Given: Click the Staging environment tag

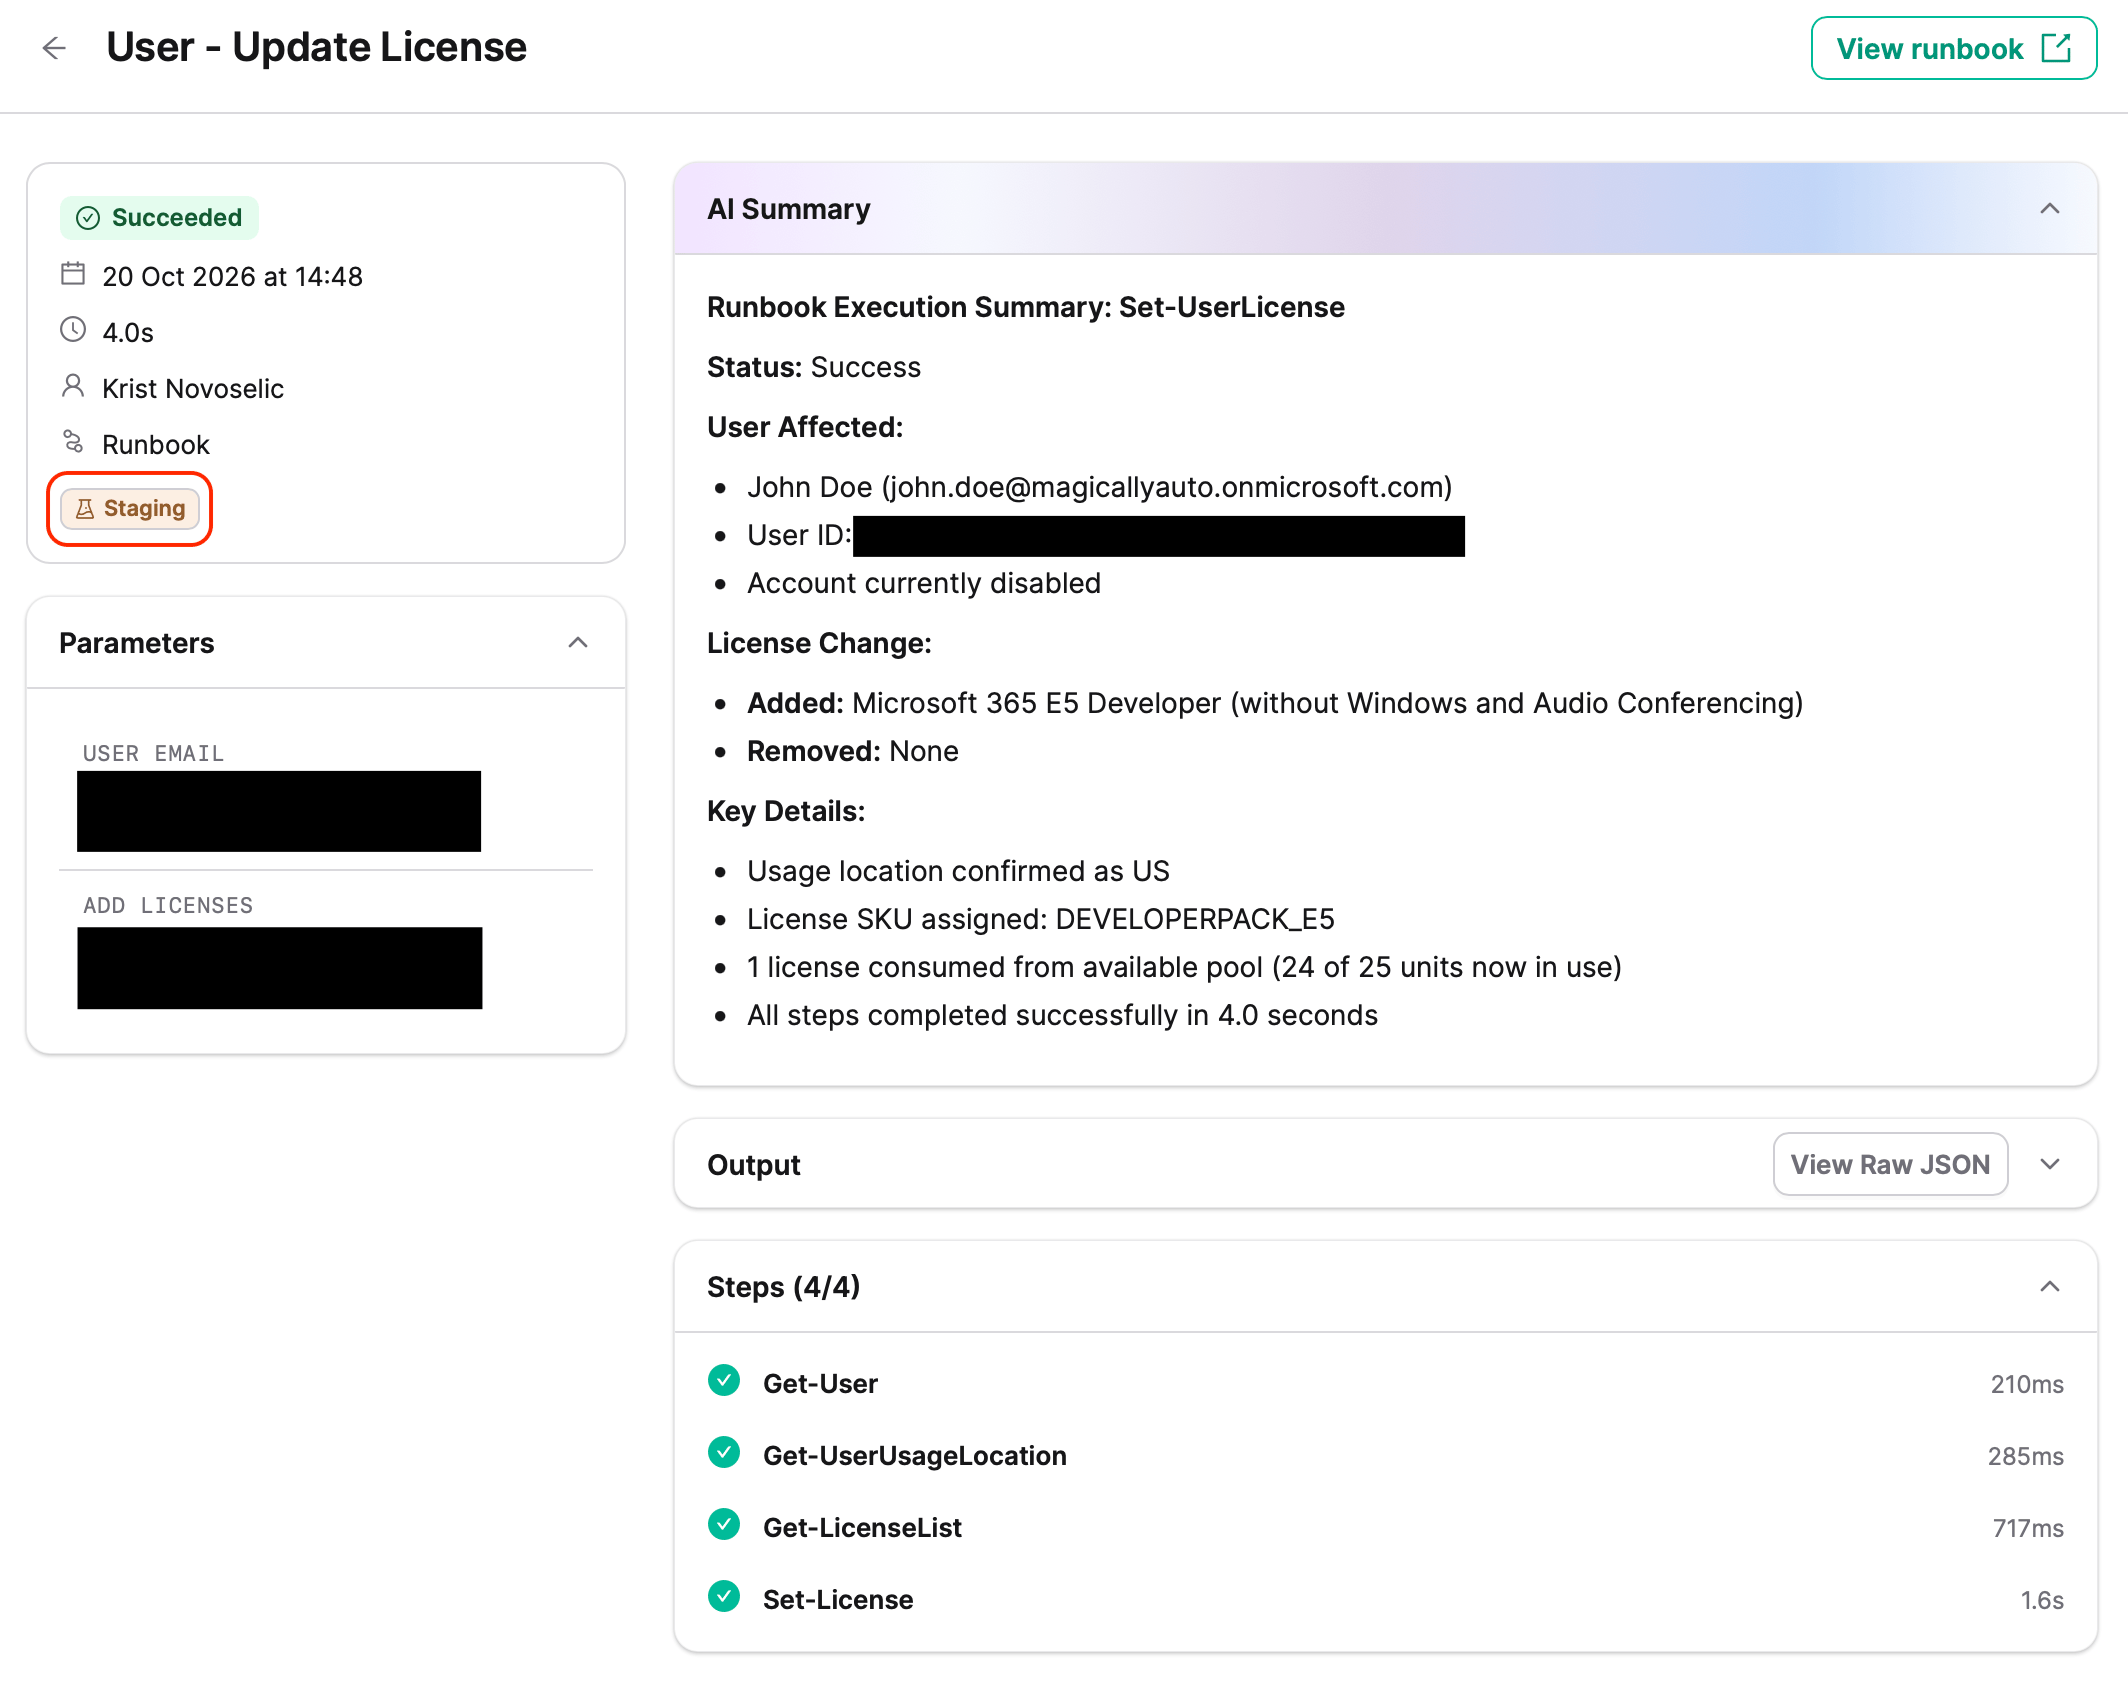Looking at the screenshot, I should (130, 509).
